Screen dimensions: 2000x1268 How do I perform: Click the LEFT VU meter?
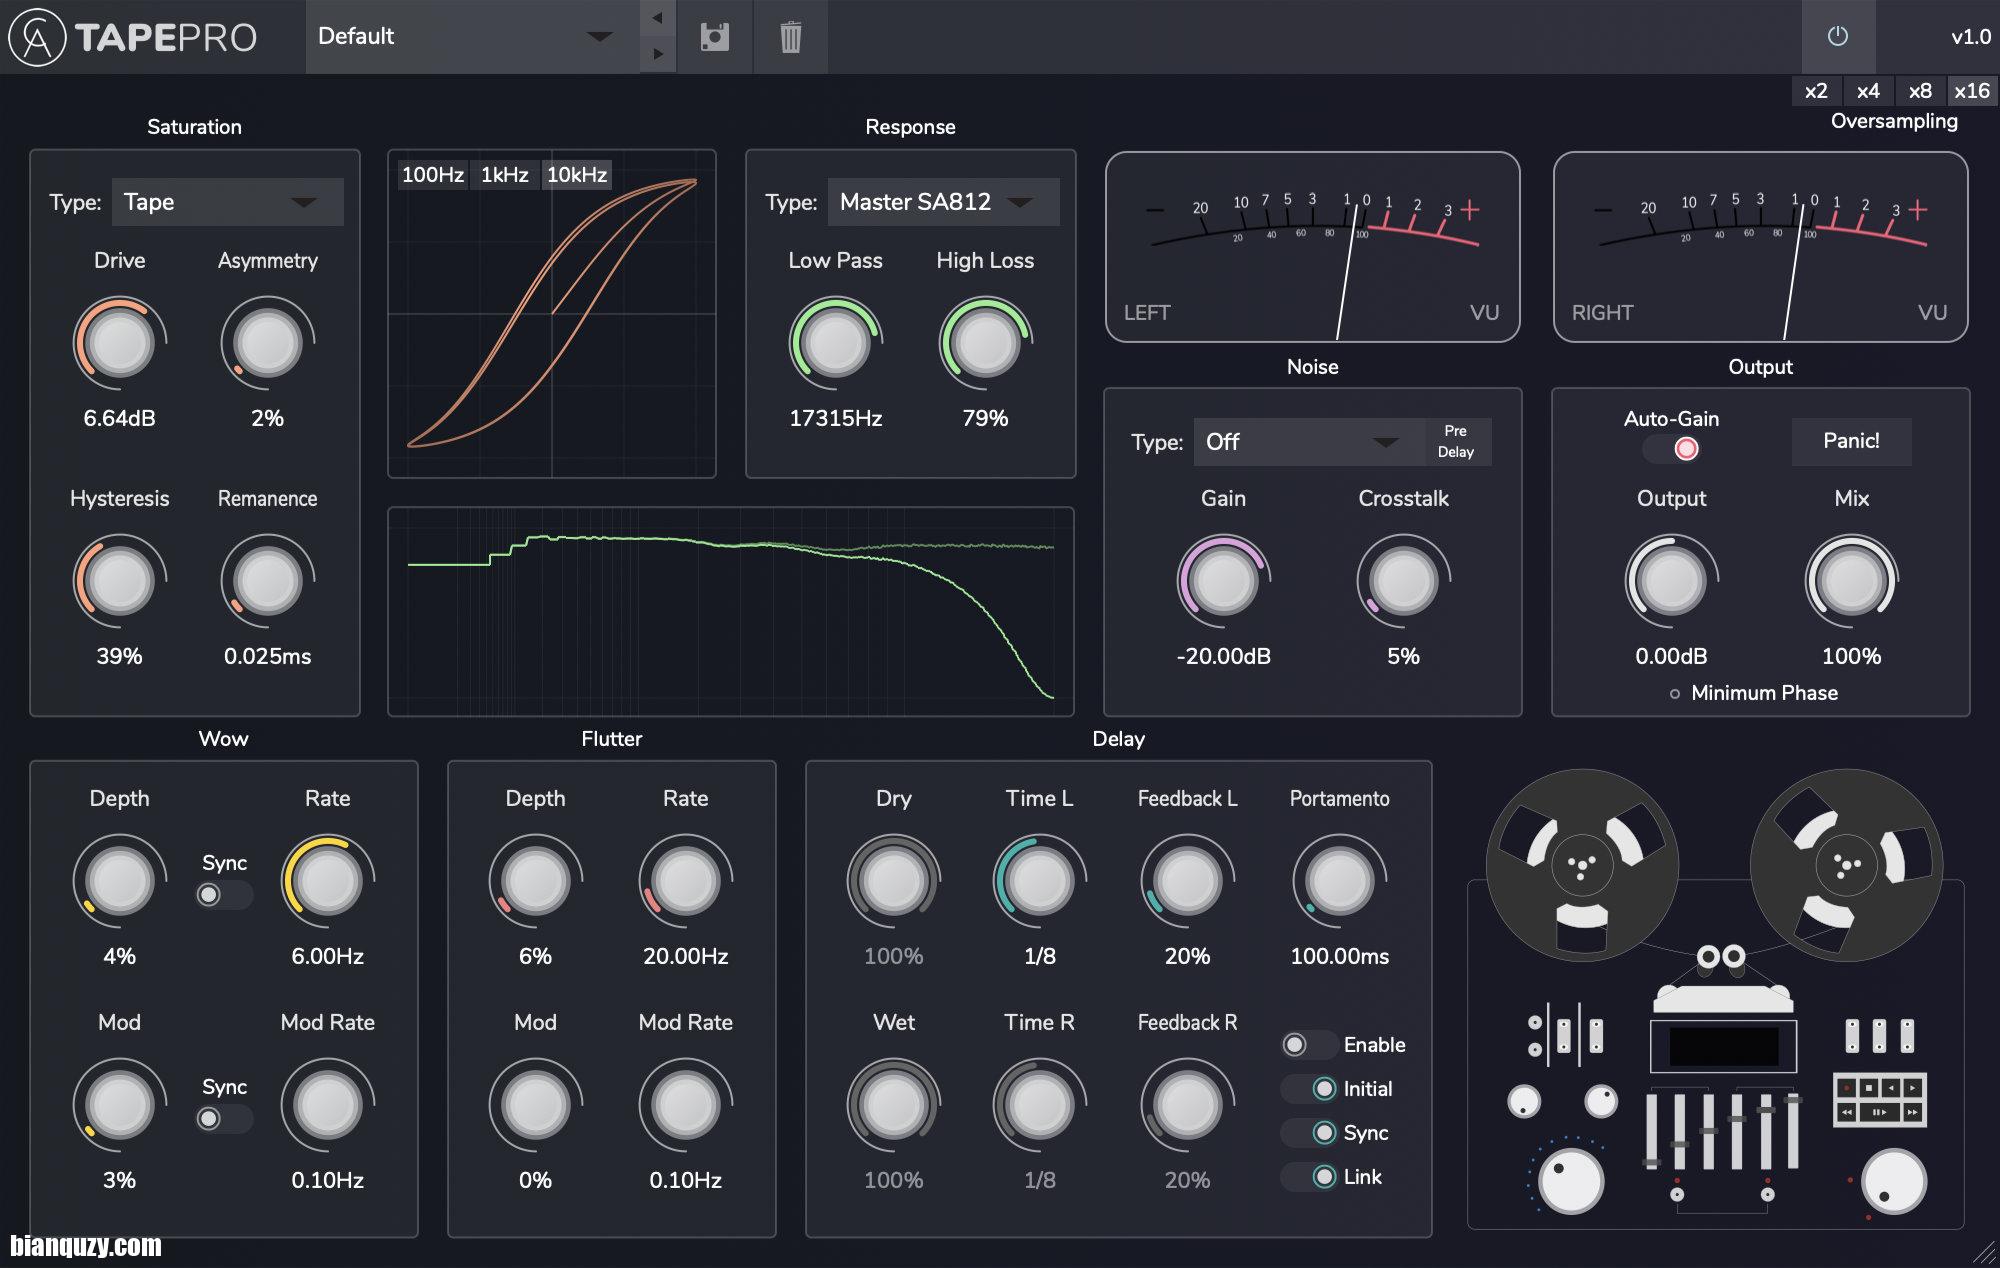(1312, 247)
